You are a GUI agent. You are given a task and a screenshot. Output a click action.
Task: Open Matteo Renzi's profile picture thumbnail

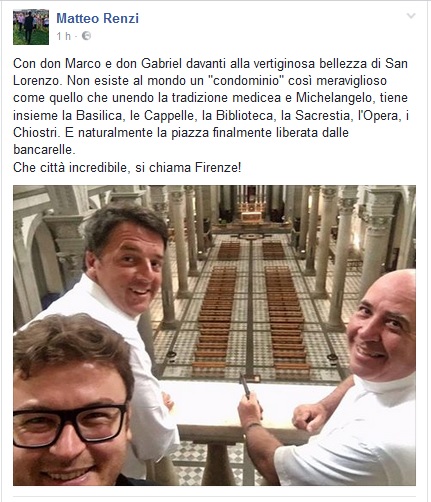click(x=31, y=27)
